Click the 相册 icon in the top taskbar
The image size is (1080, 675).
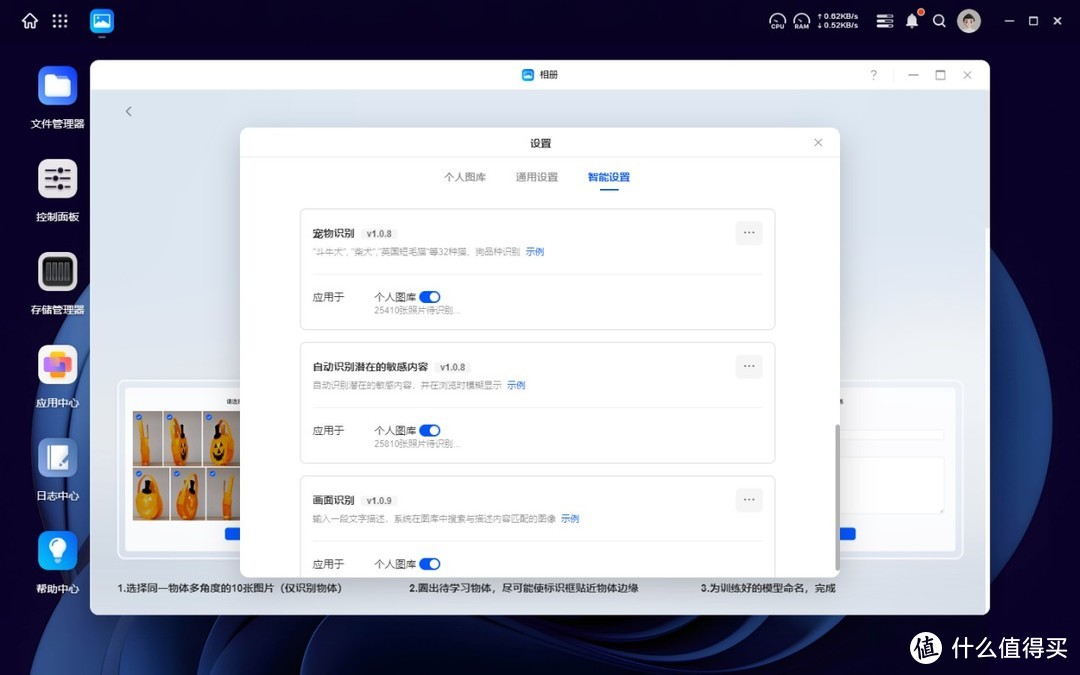pos(100,20)
